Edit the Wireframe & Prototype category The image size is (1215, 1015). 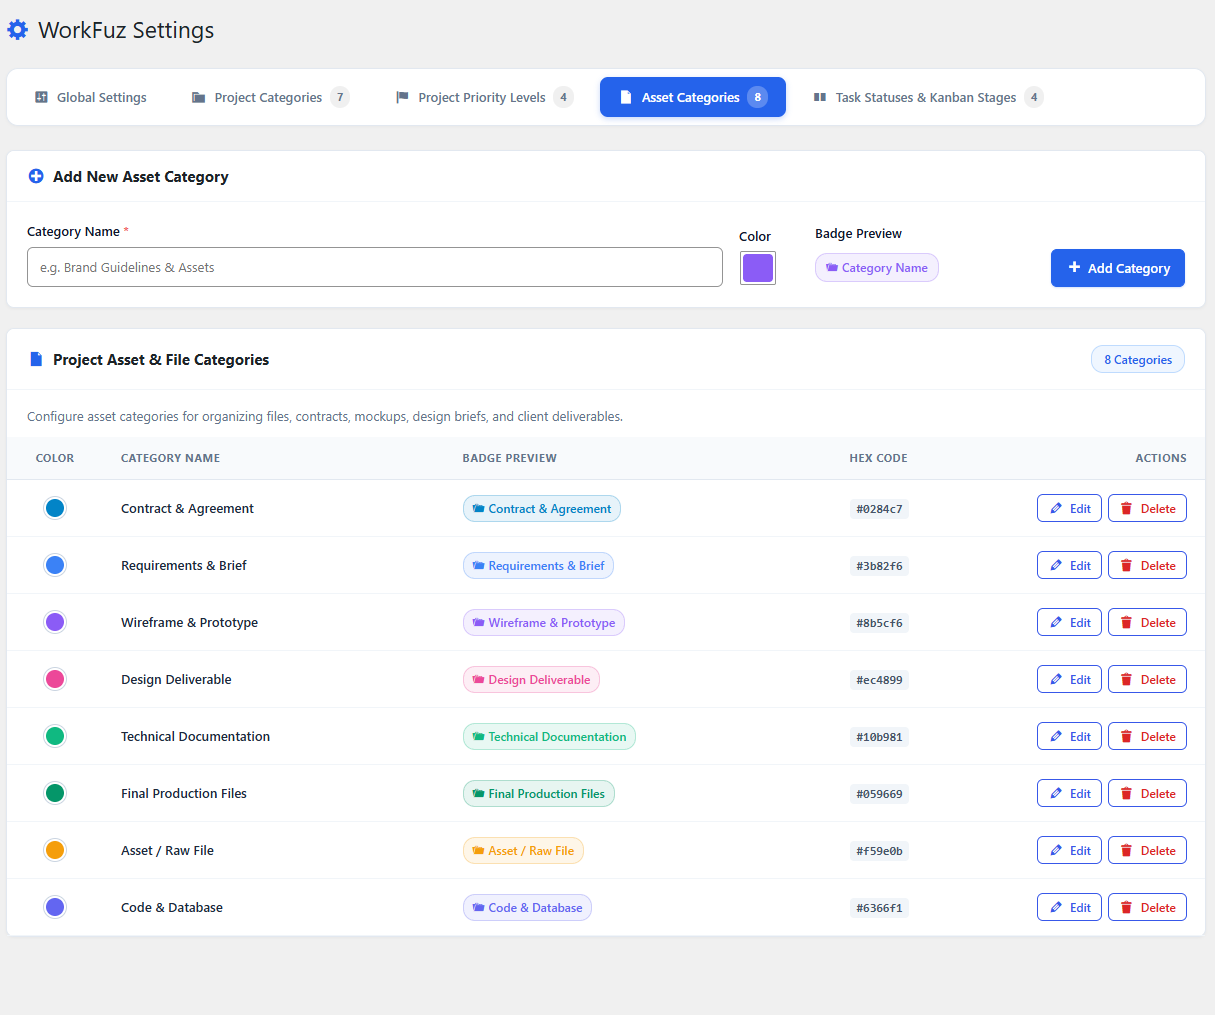[1070, 622]
